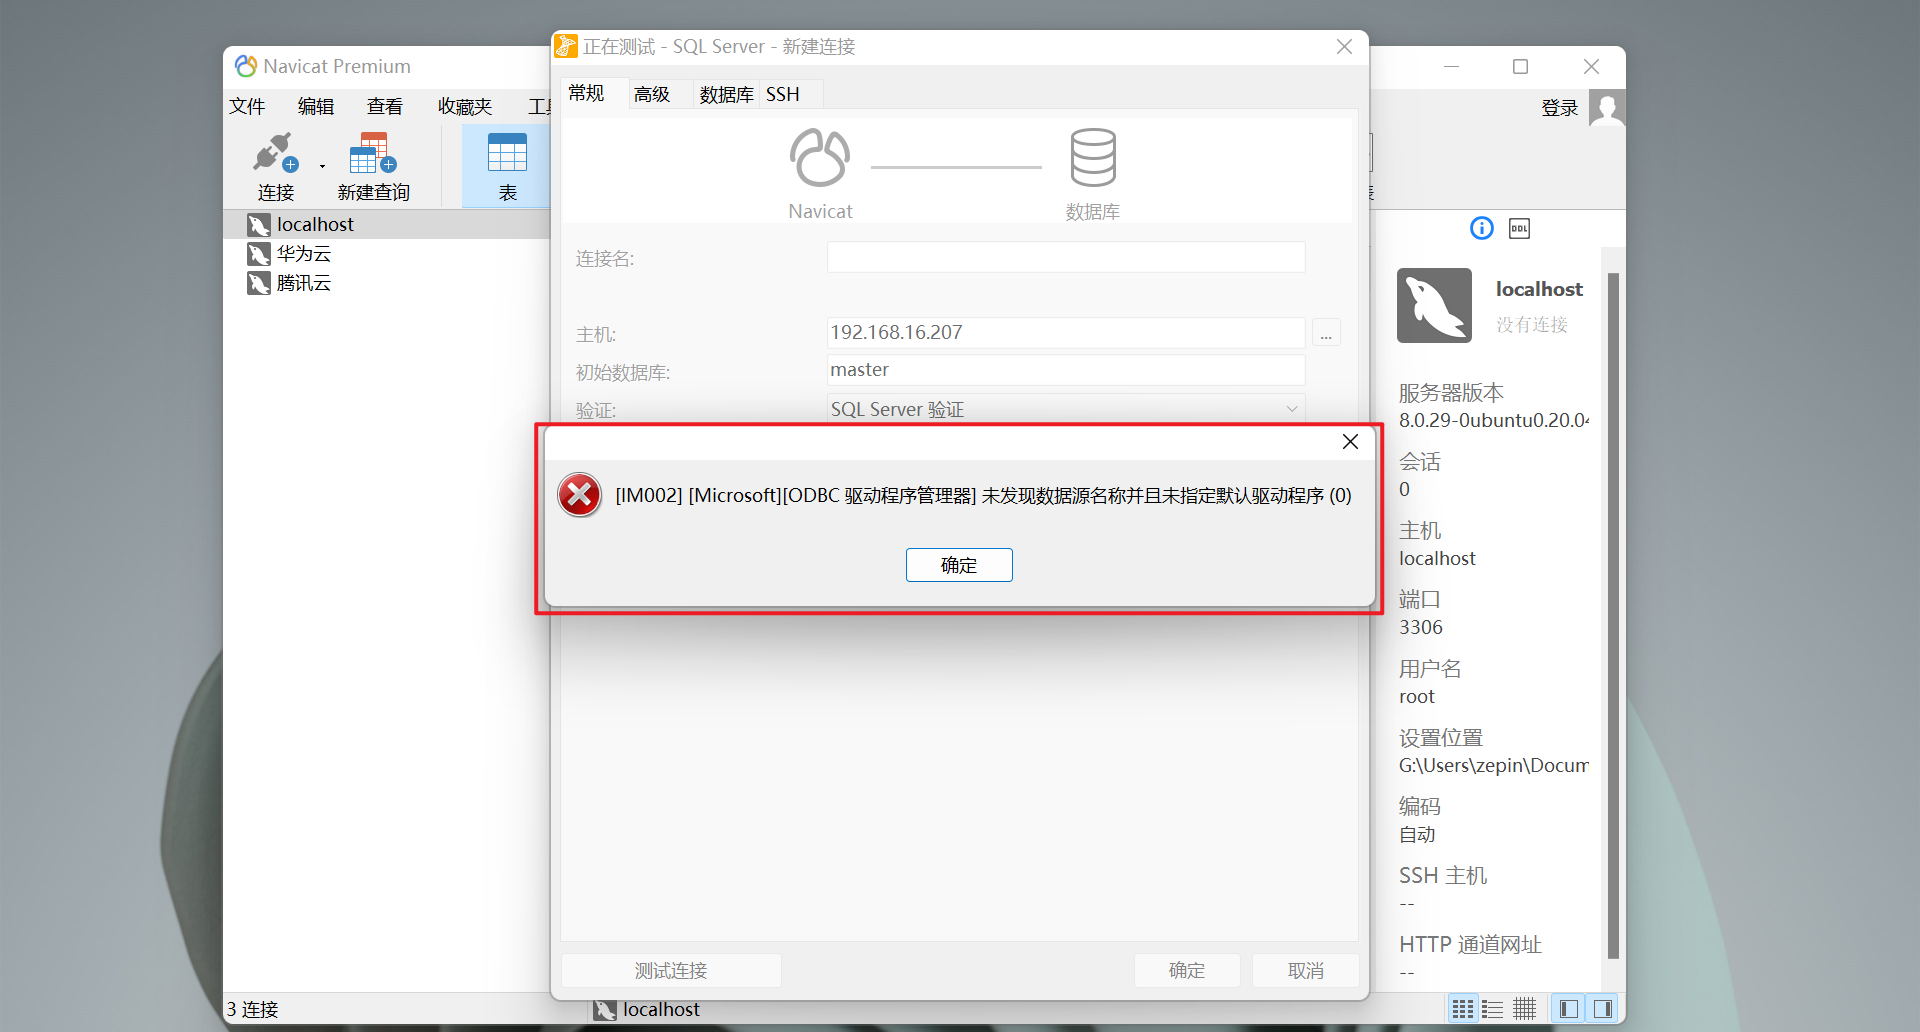Click the 确定 button at the bottom of the connection dialog
The image size is (1920, 1032).
point(1187,970)
